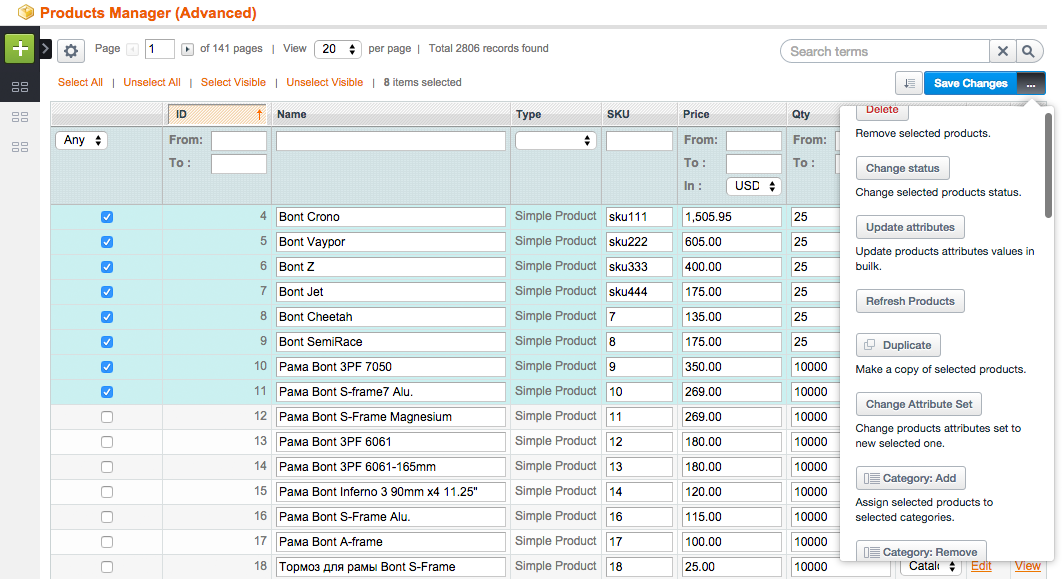Image resolution: width=1062 pixels, height=579 pixels.
Task: Click the ID From filter field
Action: coord(238,141)
